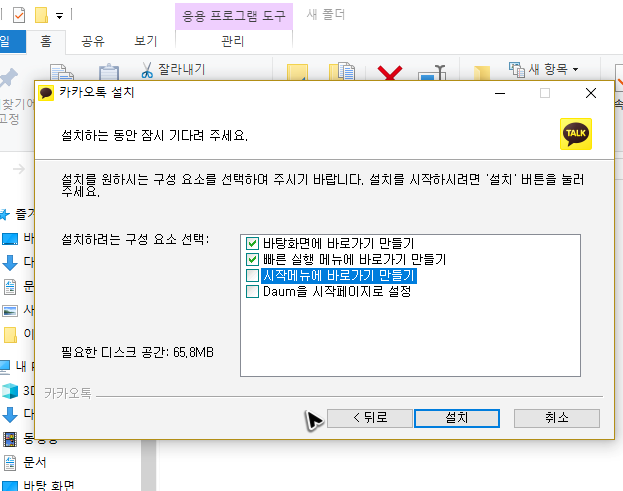
Task: Switch to the 보기 ribbon tab
Action: pyautogui.click(x=146, y=41)
